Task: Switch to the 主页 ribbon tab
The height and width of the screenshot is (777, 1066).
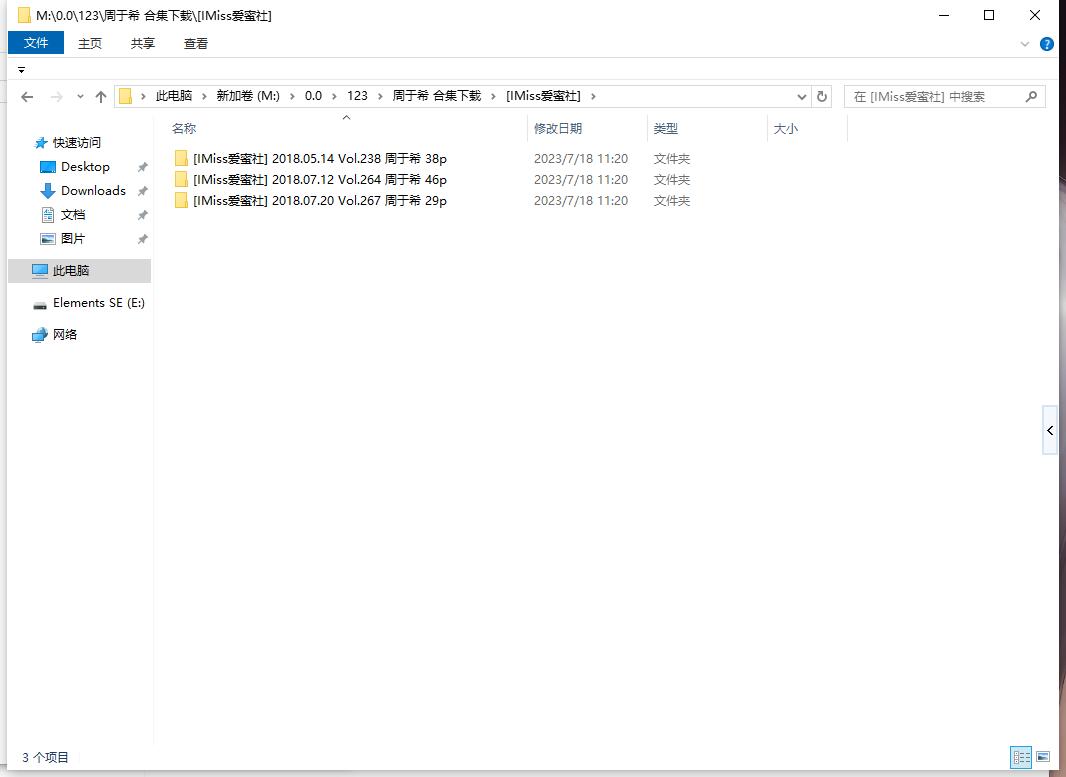Action: [90, 44]
